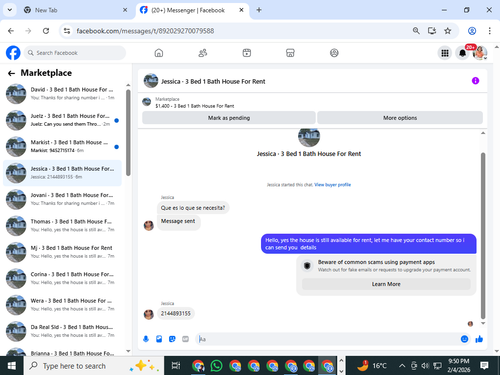Image resolution: width=500 pixels, height=375 pixels.
Task: Click Mark as pending button
Action: [x=229, y=118]
